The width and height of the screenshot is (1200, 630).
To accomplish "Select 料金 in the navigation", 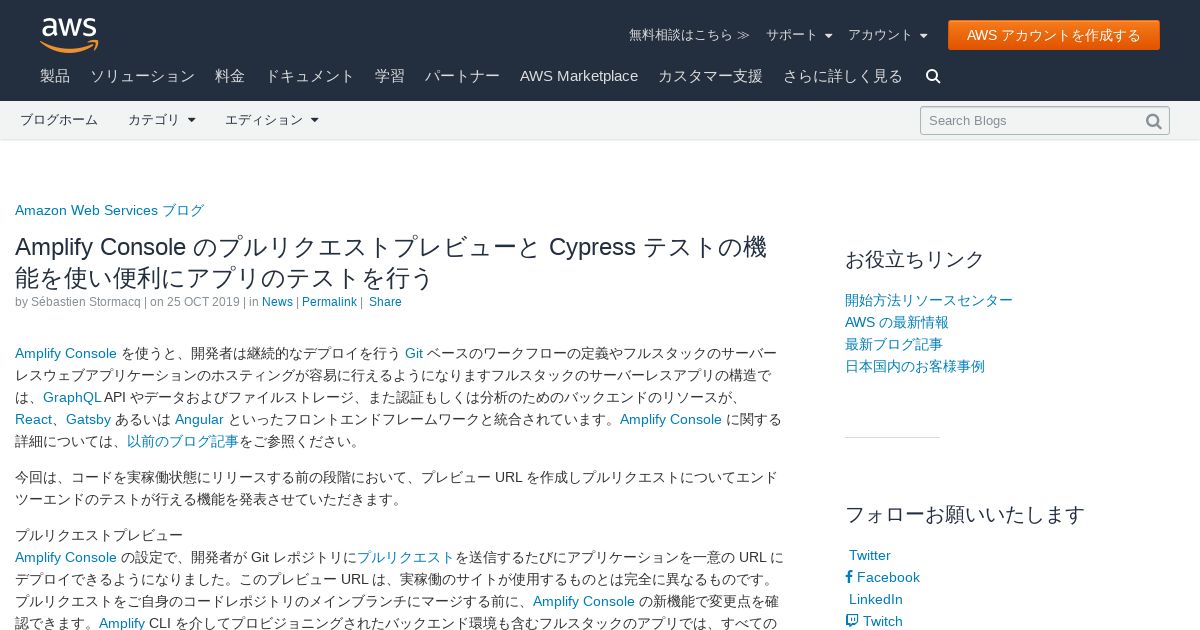I will [x=230, y=76].
